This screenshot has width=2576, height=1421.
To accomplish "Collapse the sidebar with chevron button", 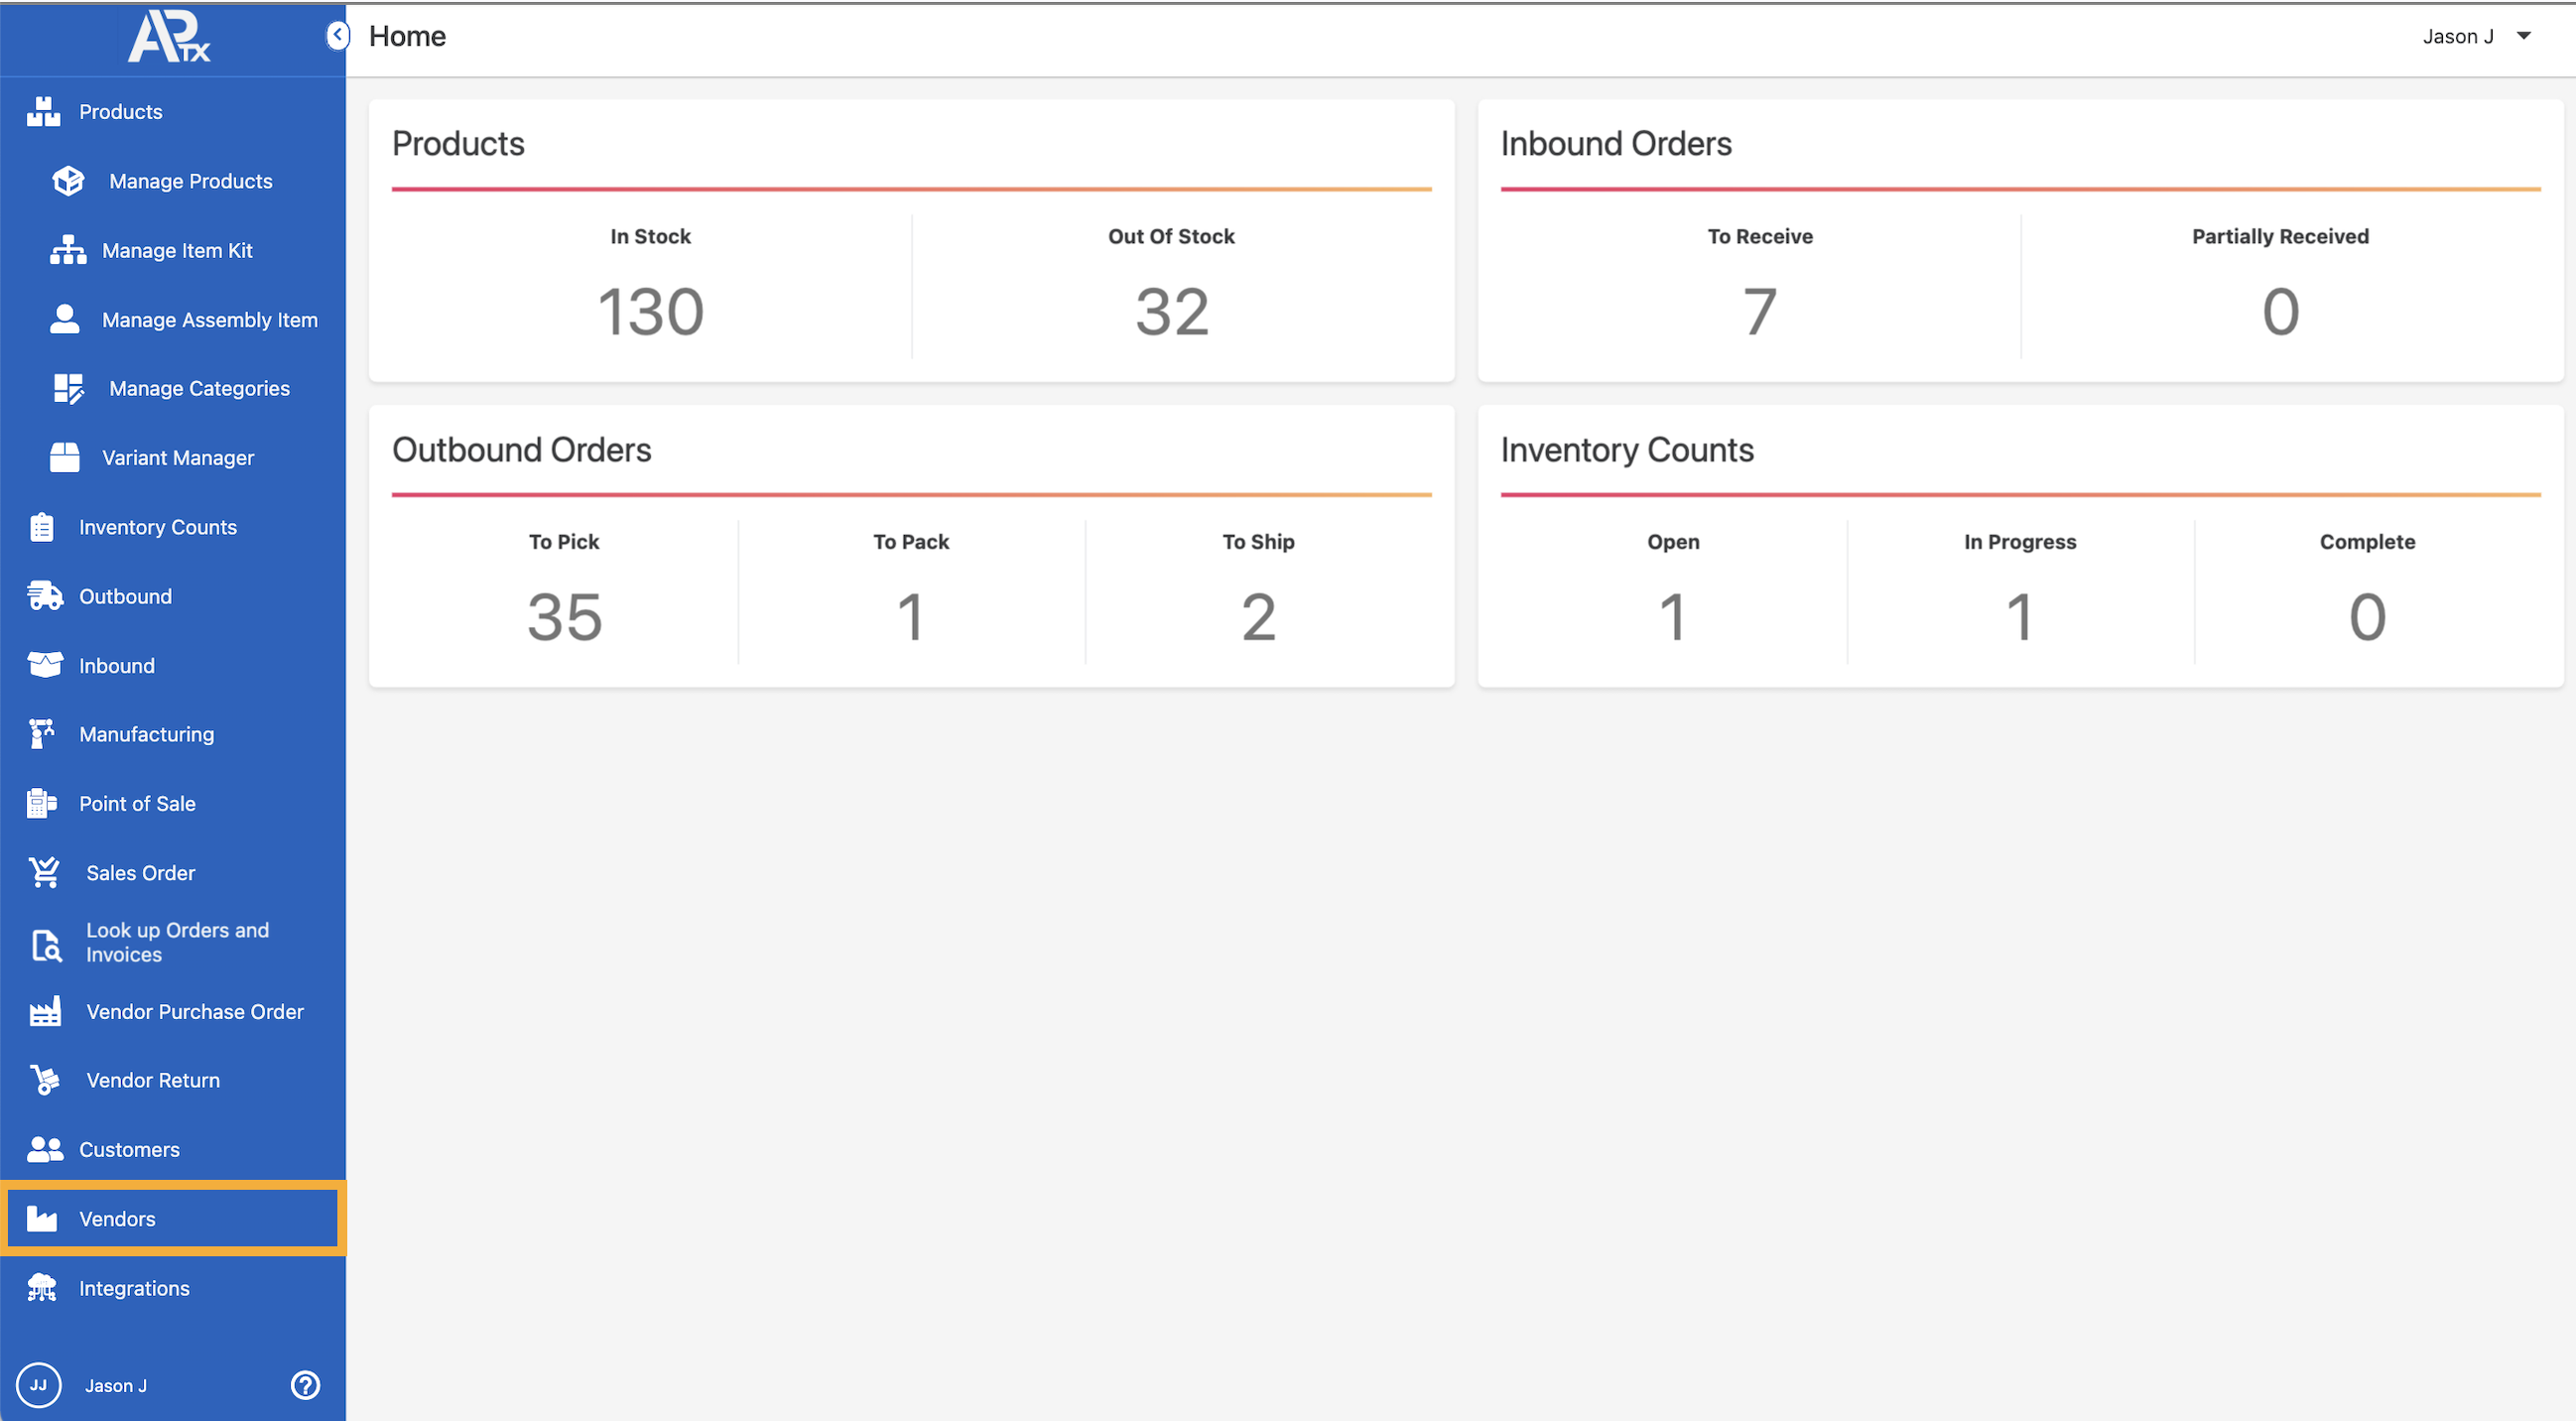I will (338, 36).
